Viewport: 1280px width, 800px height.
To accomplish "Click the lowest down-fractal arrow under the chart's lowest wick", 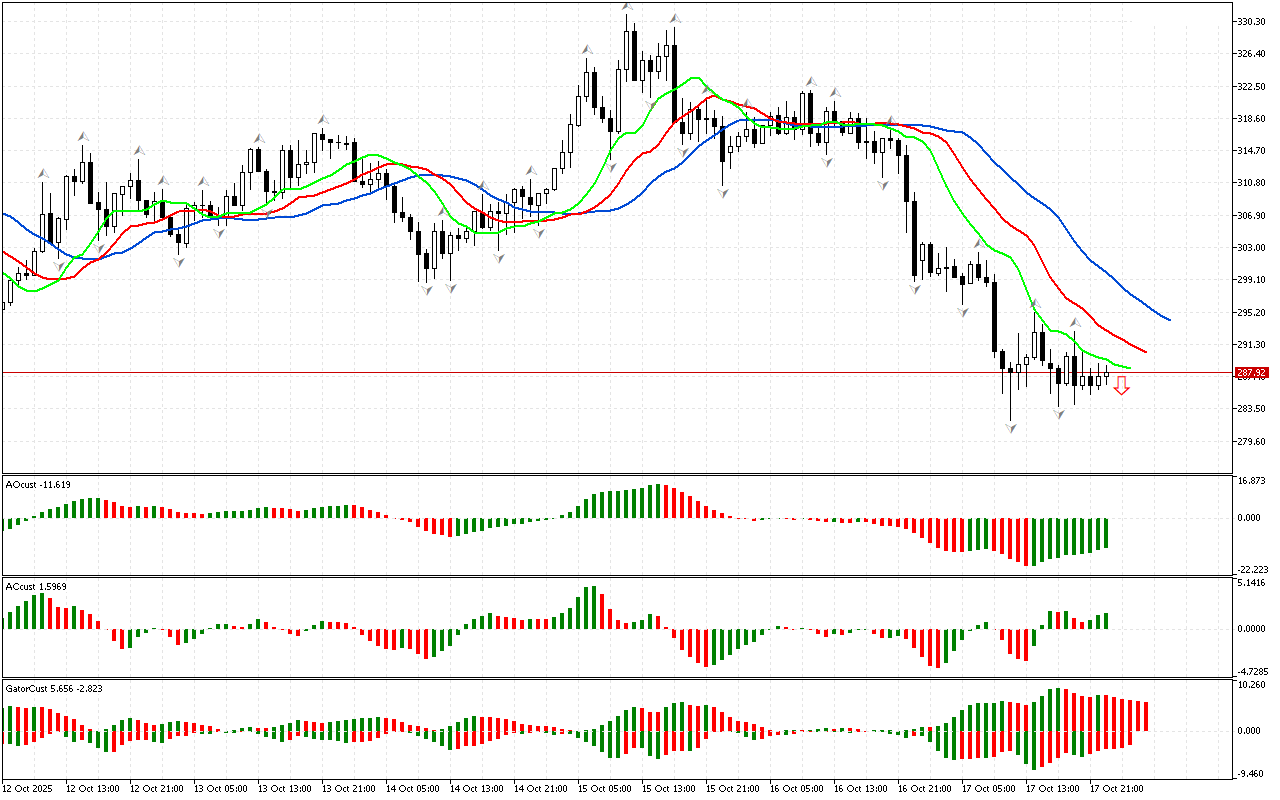I will click(x=1011, y=427).
